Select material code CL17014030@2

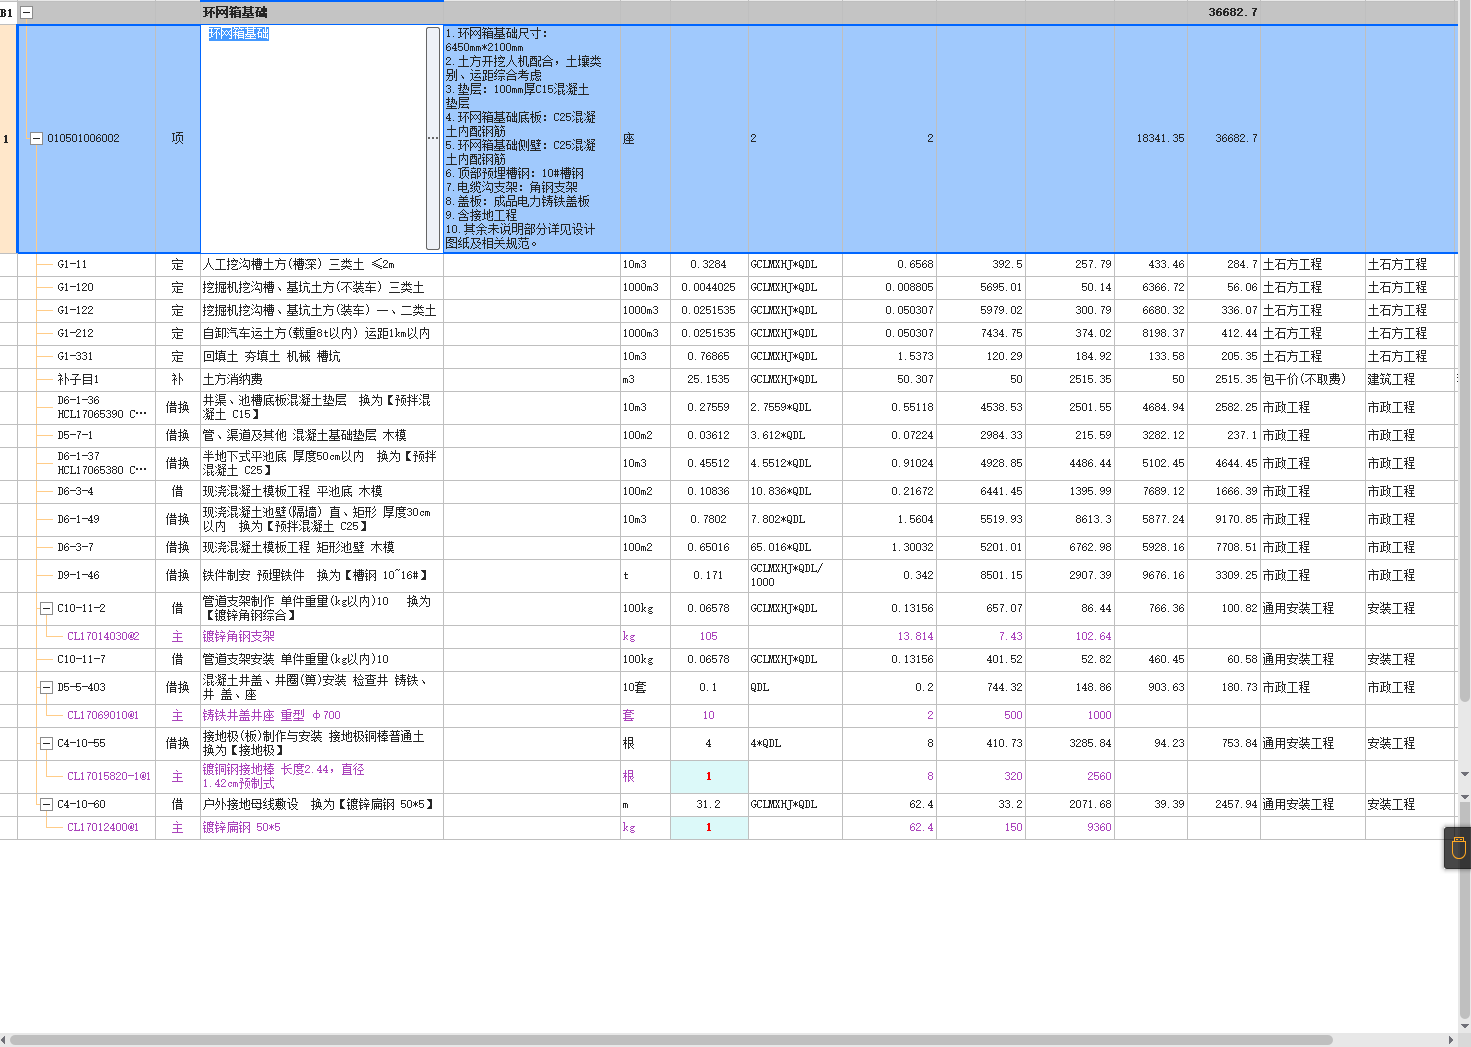point(103,636)
